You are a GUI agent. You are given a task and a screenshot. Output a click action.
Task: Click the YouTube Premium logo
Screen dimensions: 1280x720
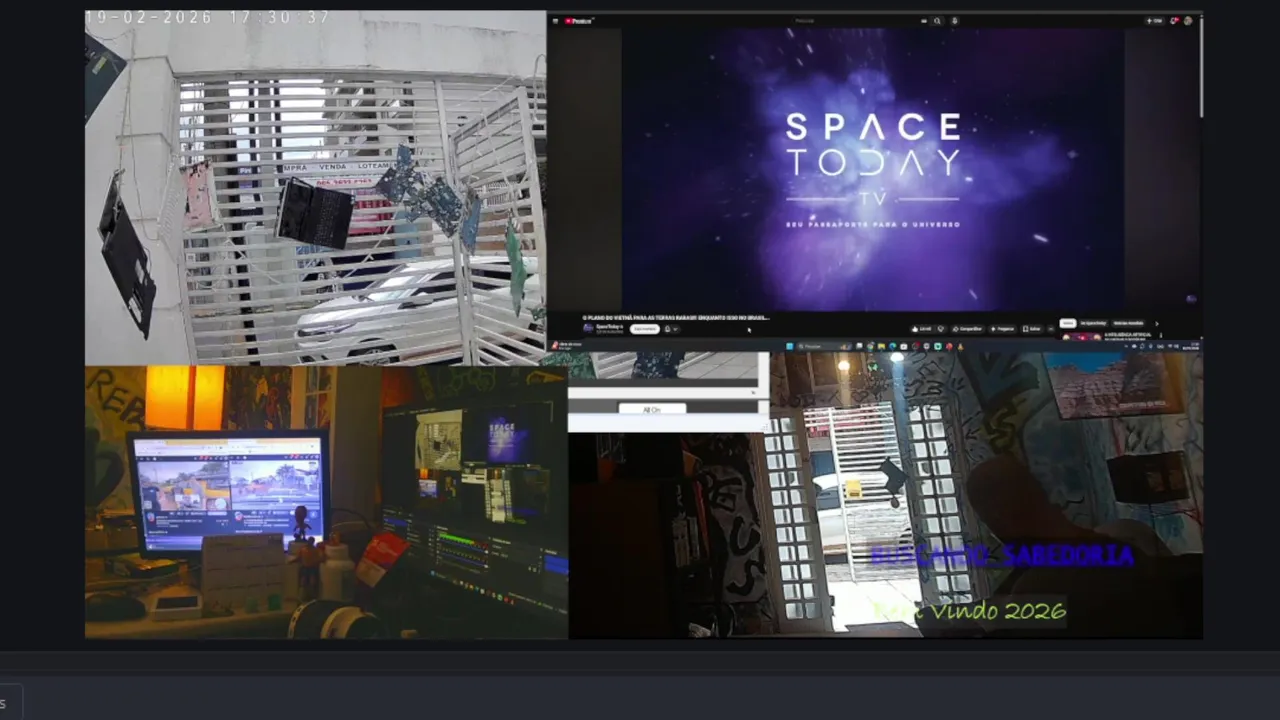coord(578,20)
